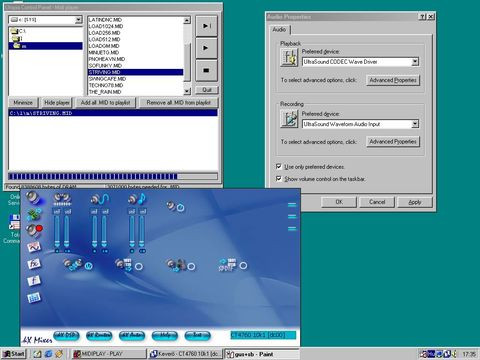Screen dimensions: 480x360
Task: Open the playback preferred device dropdown
Action: 415,62
